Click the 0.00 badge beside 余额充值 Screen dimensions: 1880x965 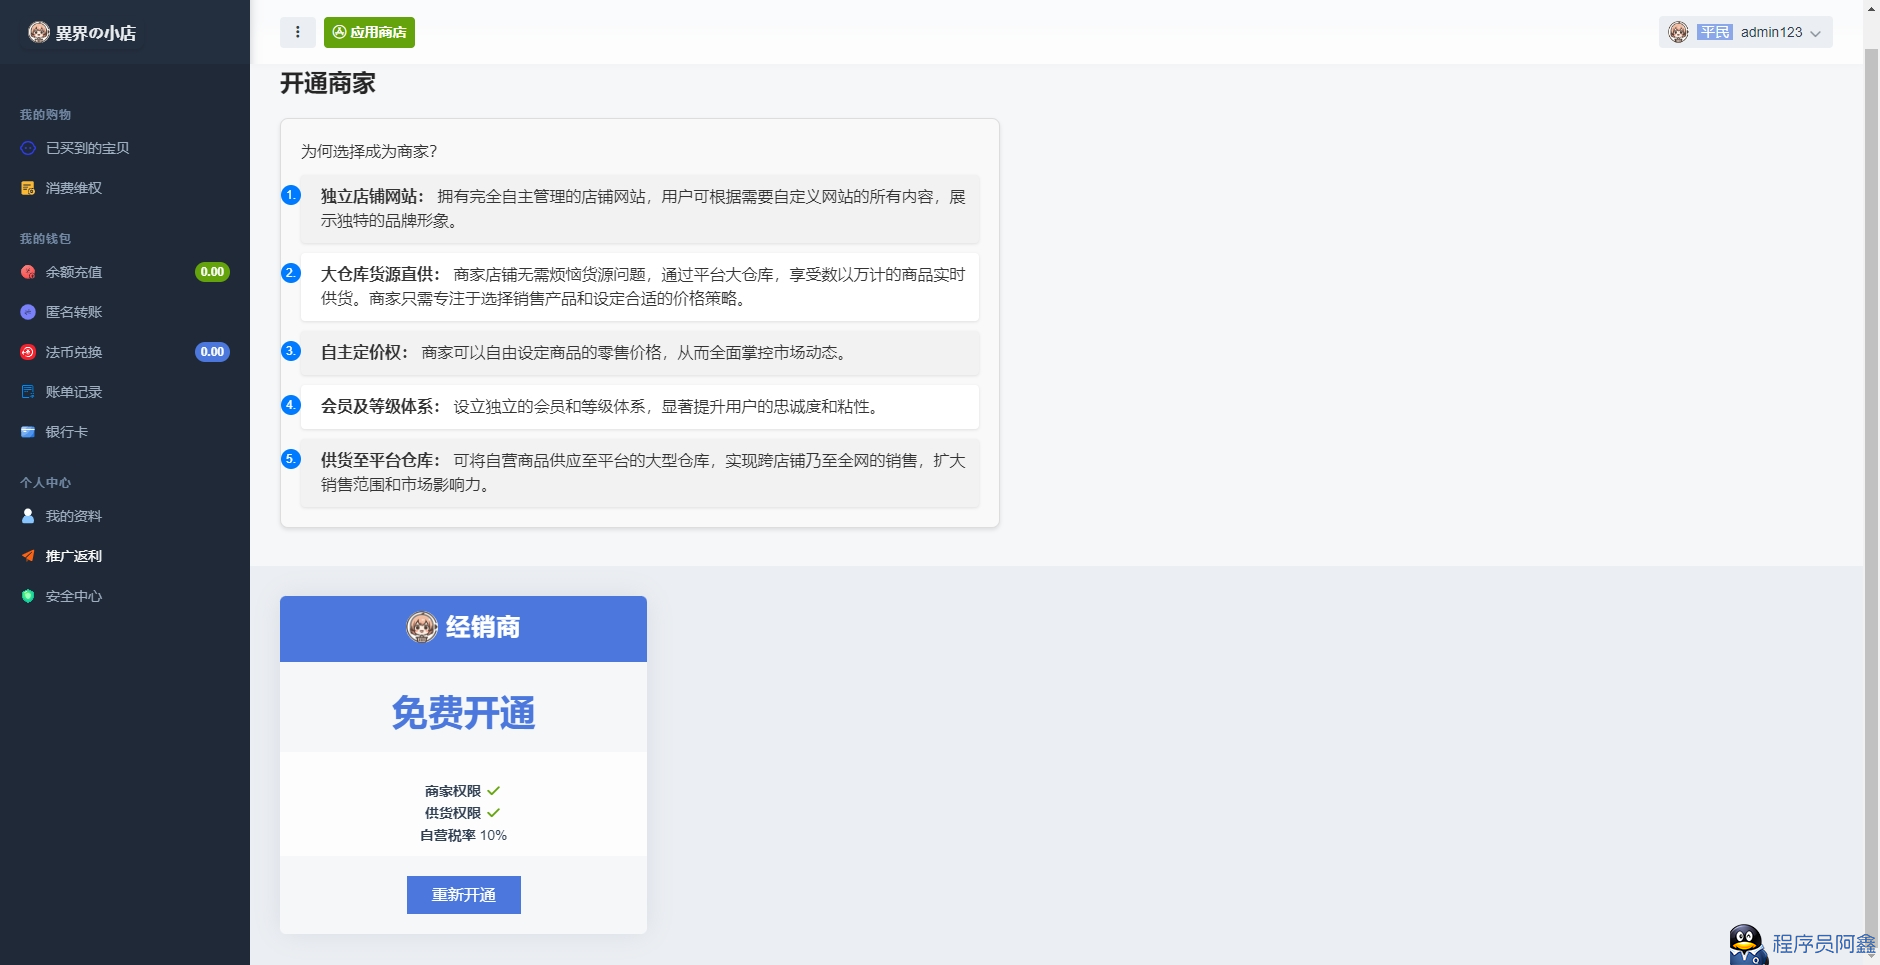pyautogui.click(x=212, y=272)
